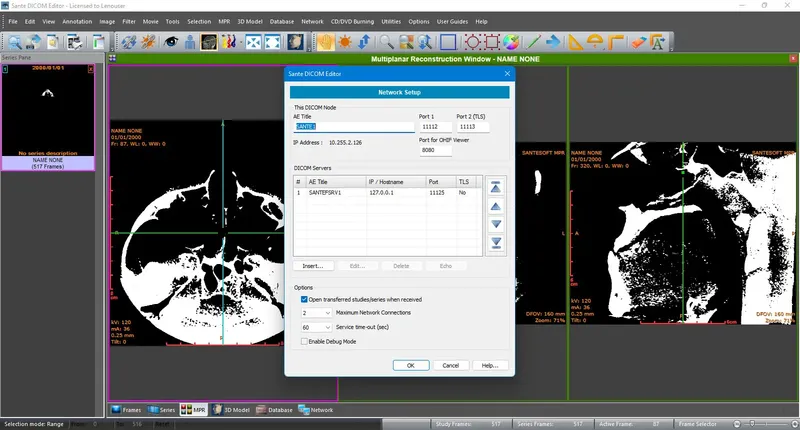Move selected server down one row

pos(495,225)
